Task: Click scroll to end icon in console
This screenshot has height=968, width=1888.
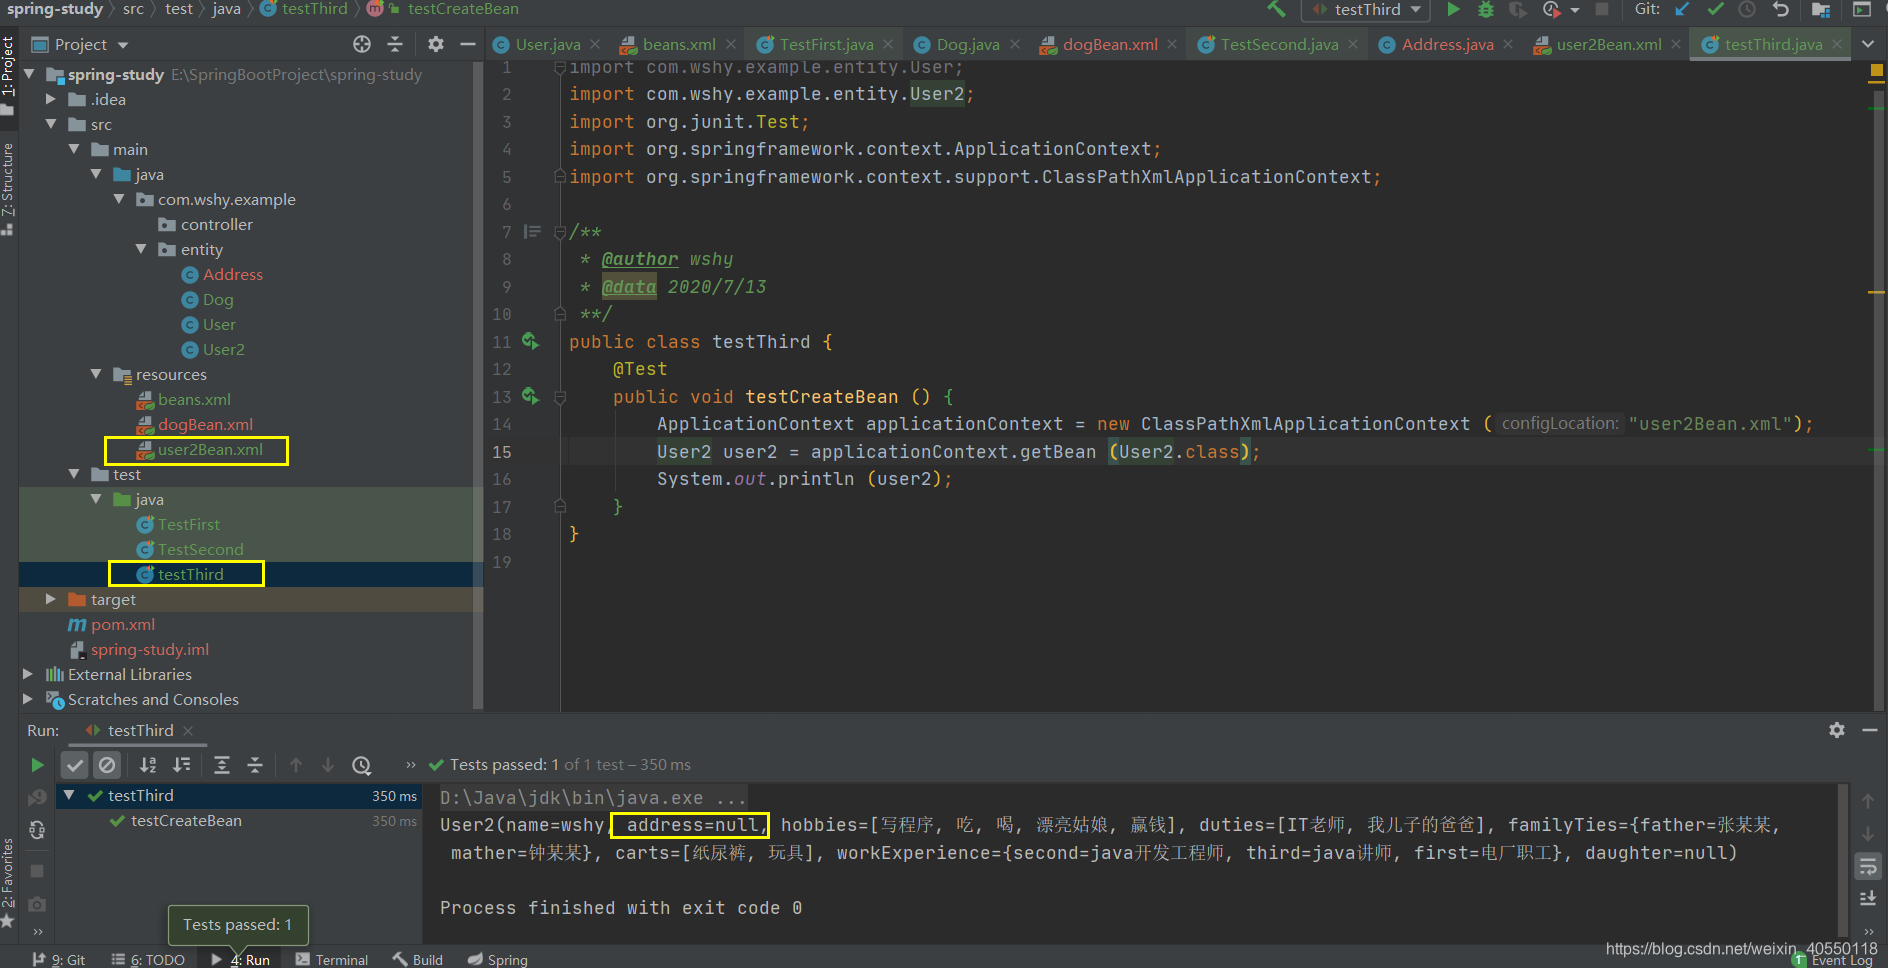Action: pos(1867,898)
